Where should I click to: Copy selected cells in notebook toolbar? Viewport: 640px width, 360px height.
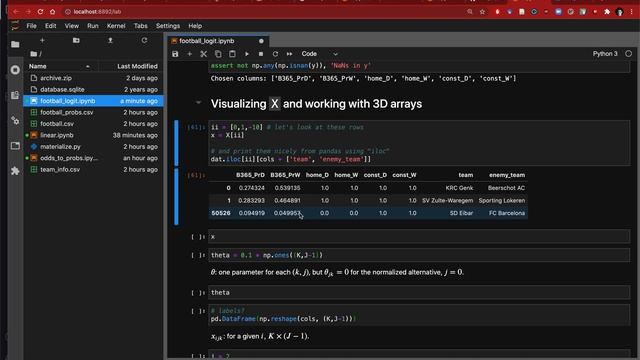[x=218, y=54]
